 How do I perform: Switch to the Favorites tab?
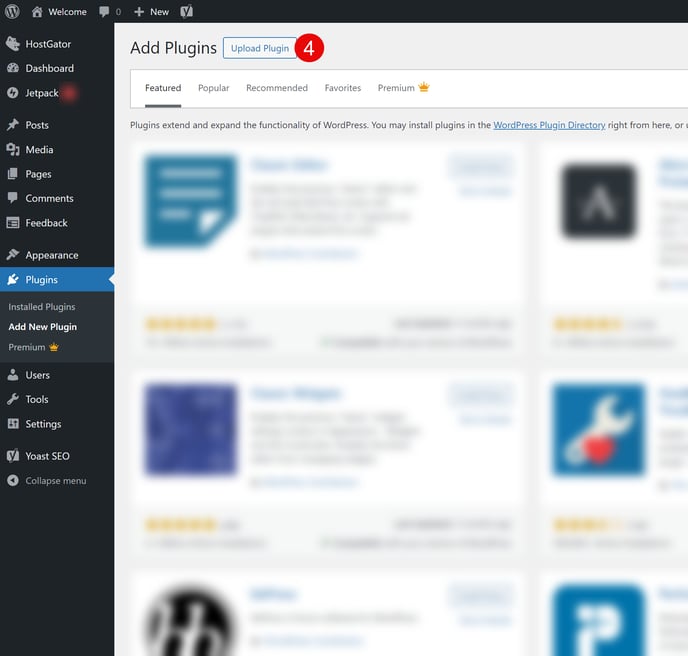(x=343, y=88)
